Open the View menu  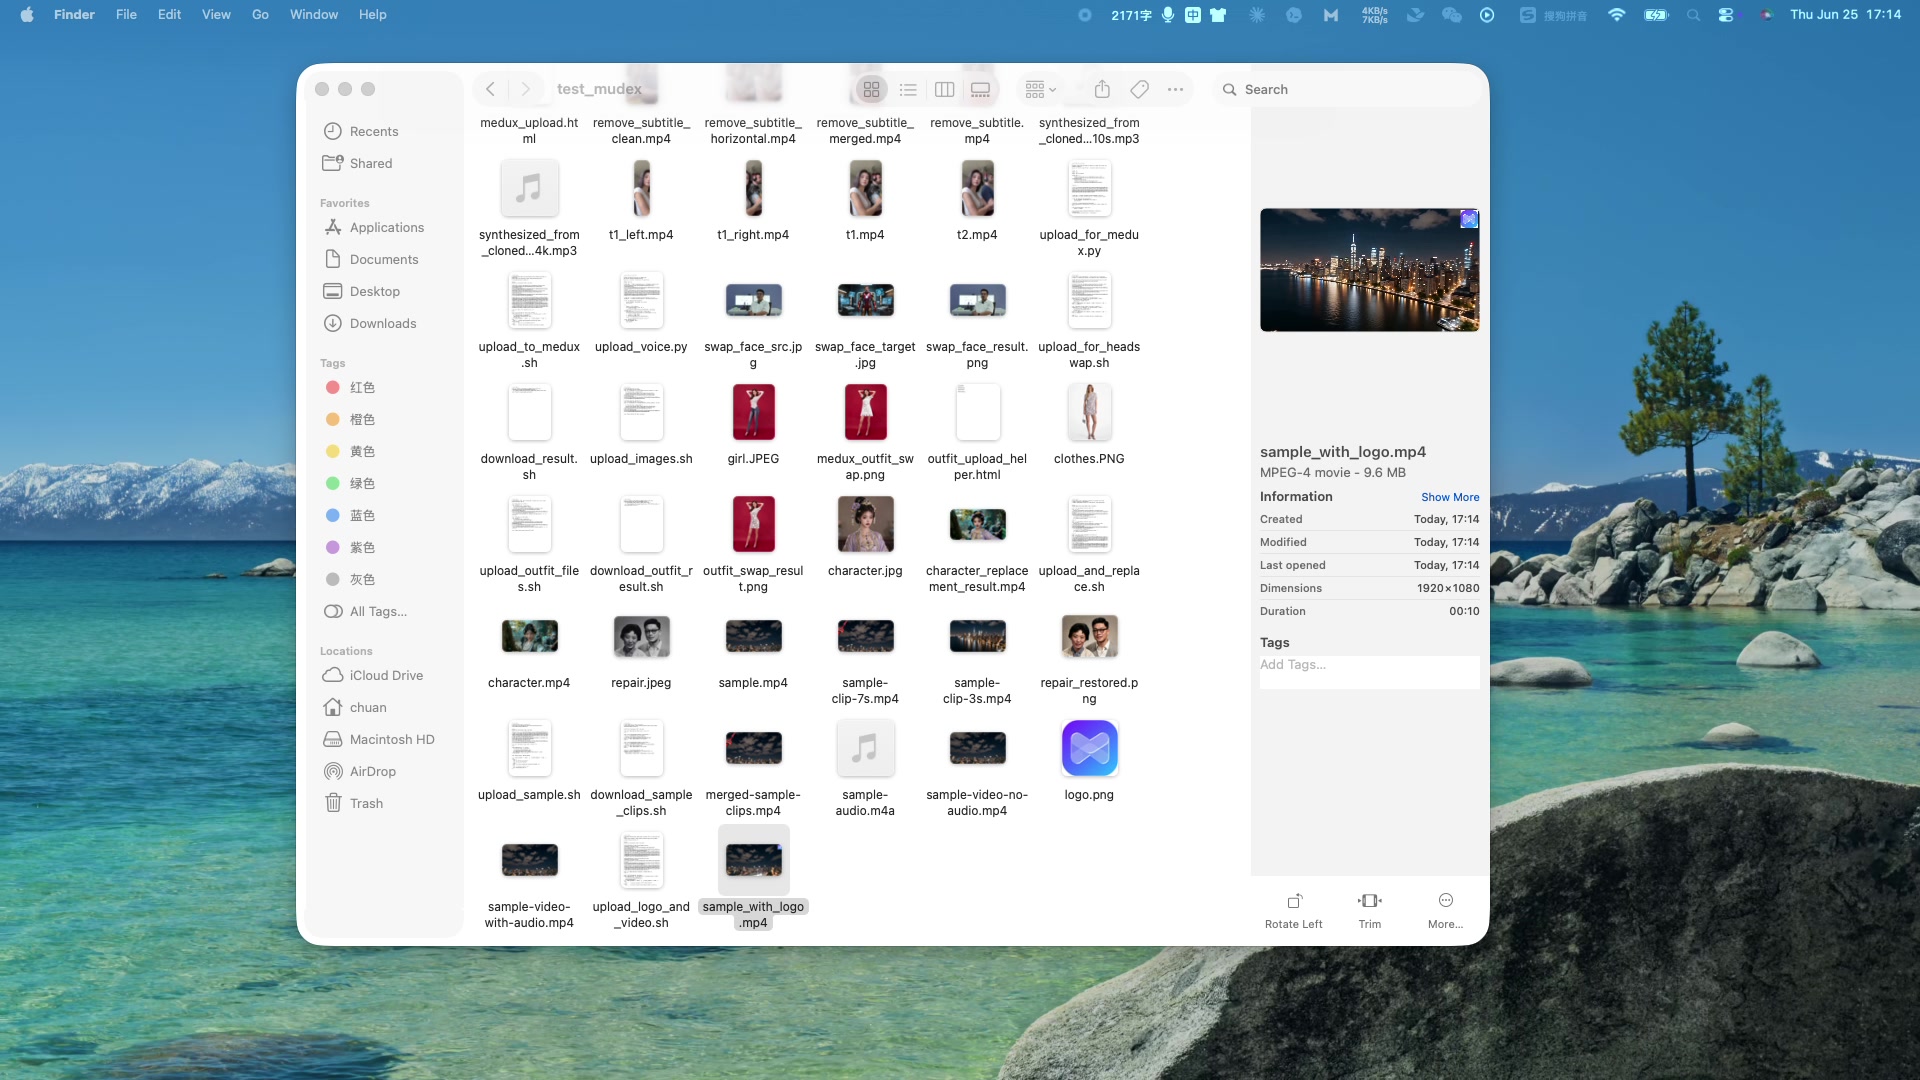[216, 14]
